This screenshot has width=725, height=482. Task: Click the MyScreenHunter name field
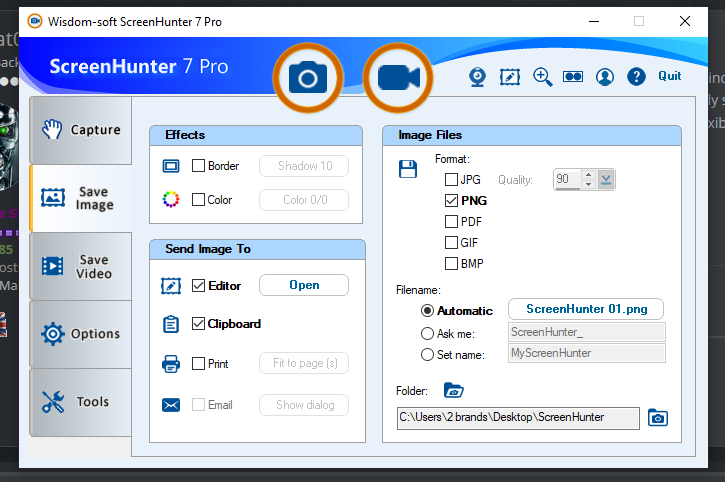tap(587, 353)
